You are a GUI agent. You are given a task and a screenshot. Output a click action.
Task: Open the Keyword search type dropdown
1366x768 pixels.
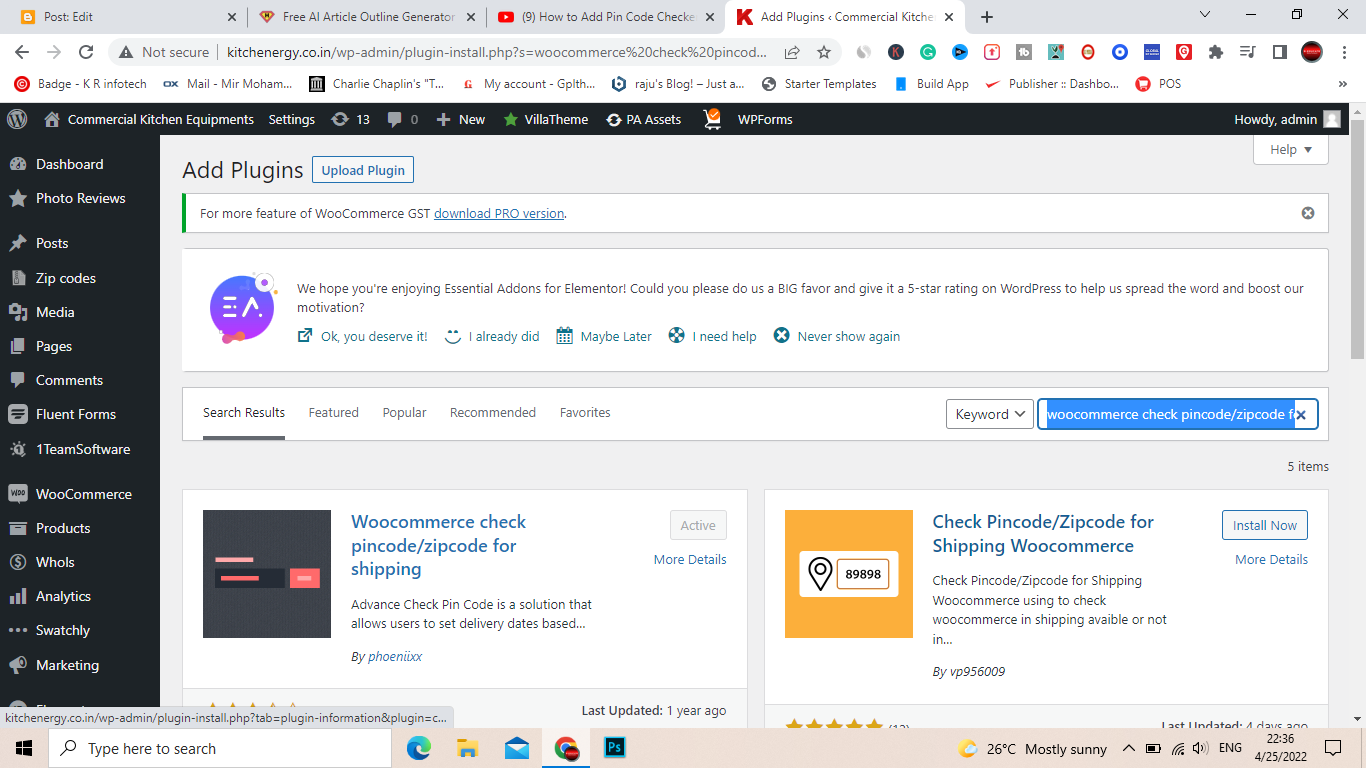[990, 414]
